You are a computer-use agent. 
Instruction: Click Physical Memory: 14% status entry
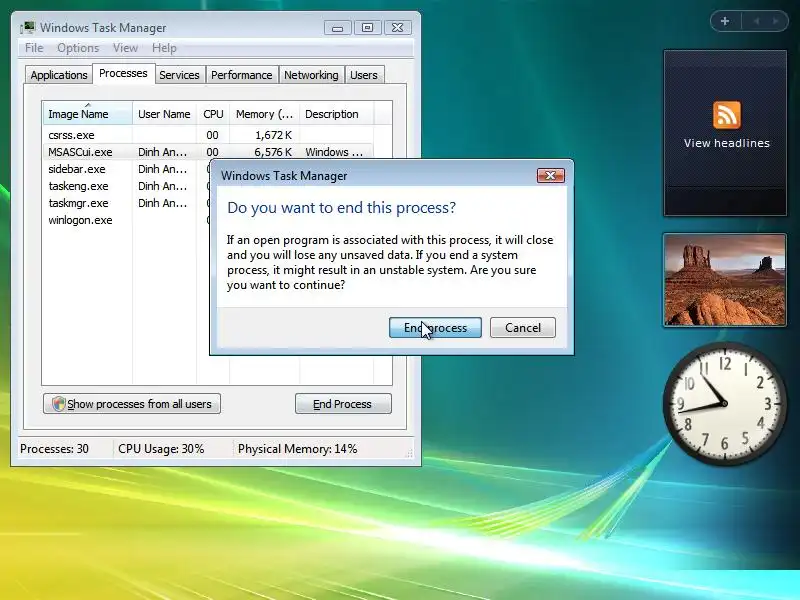click(x=297, y=449)
